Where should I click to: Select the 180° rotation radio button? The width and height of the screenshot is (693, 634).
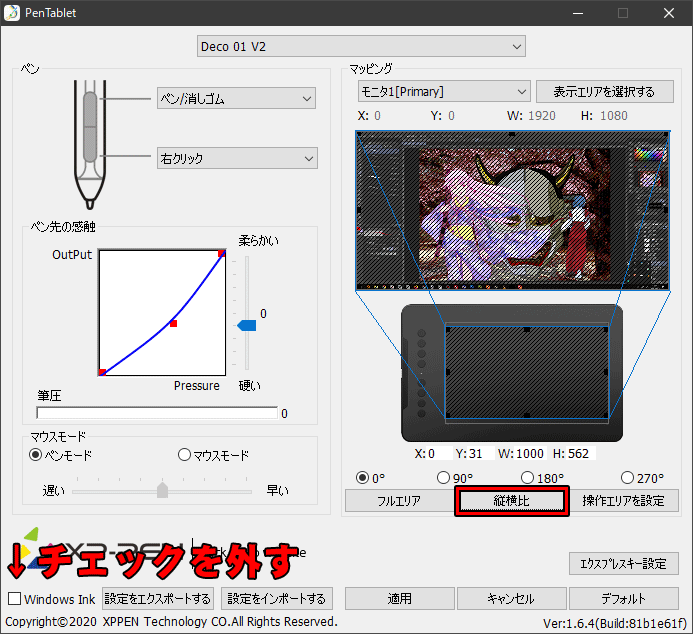(x=527, y=478)
